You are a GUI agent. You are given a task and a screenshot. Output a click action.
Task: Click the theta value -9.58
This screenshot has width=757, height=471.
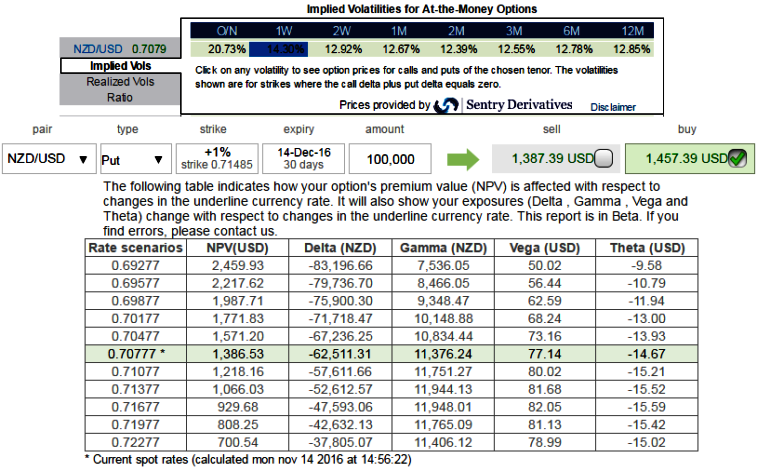647,265
